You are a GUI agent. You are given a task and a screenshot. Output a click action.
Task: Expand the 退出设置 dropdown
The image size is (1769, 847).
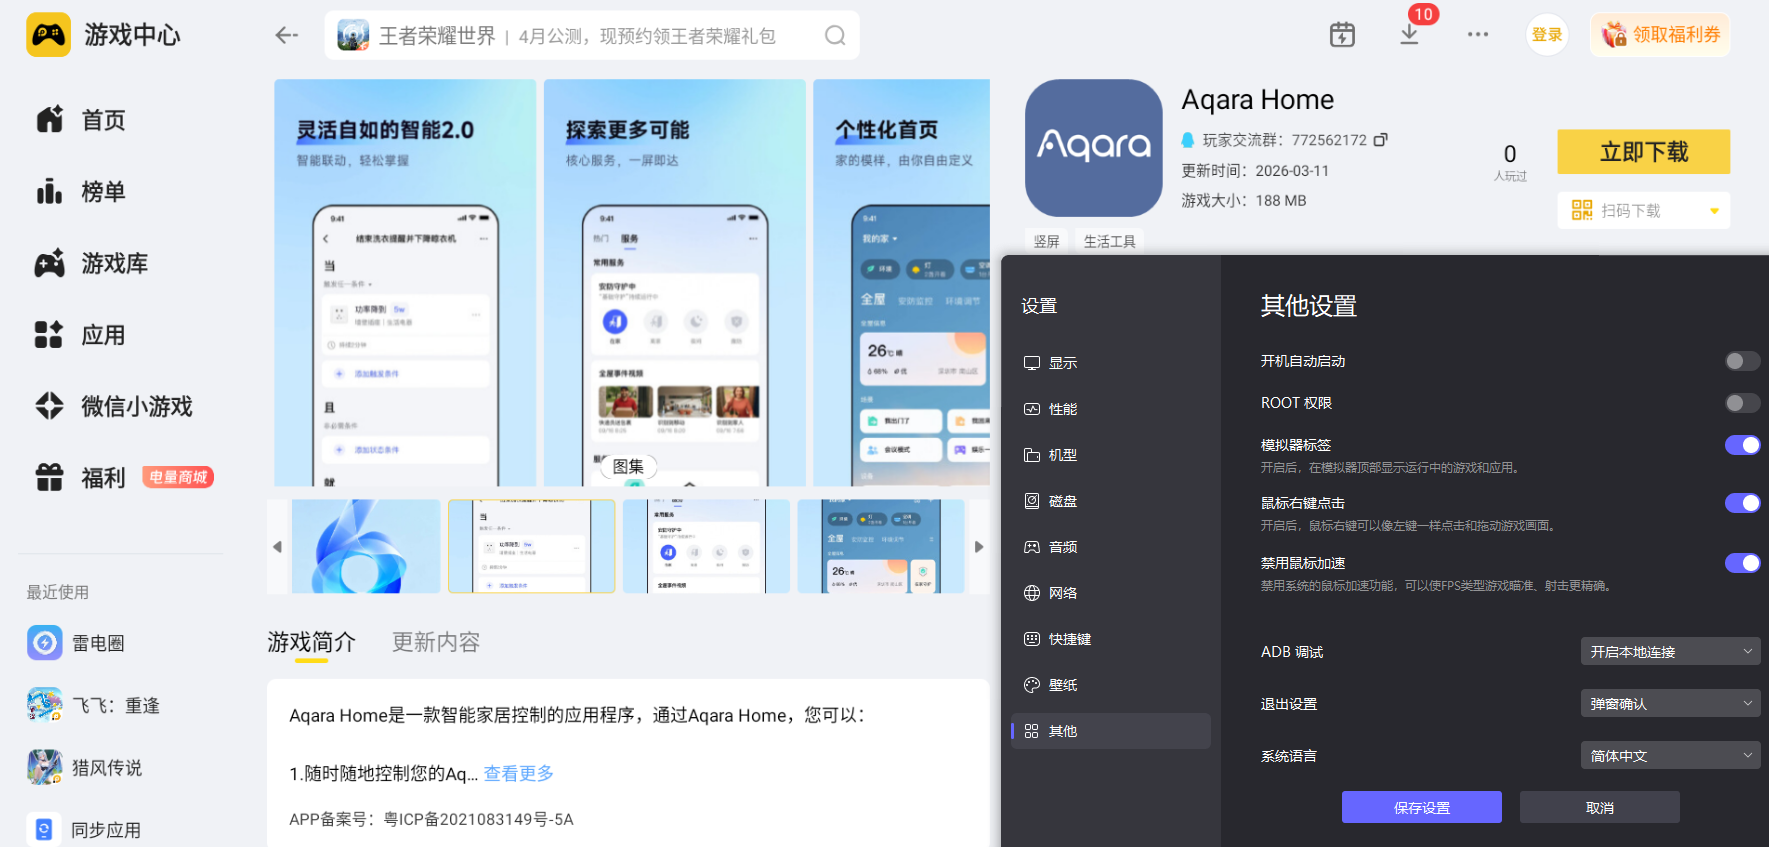[1670, 704]
